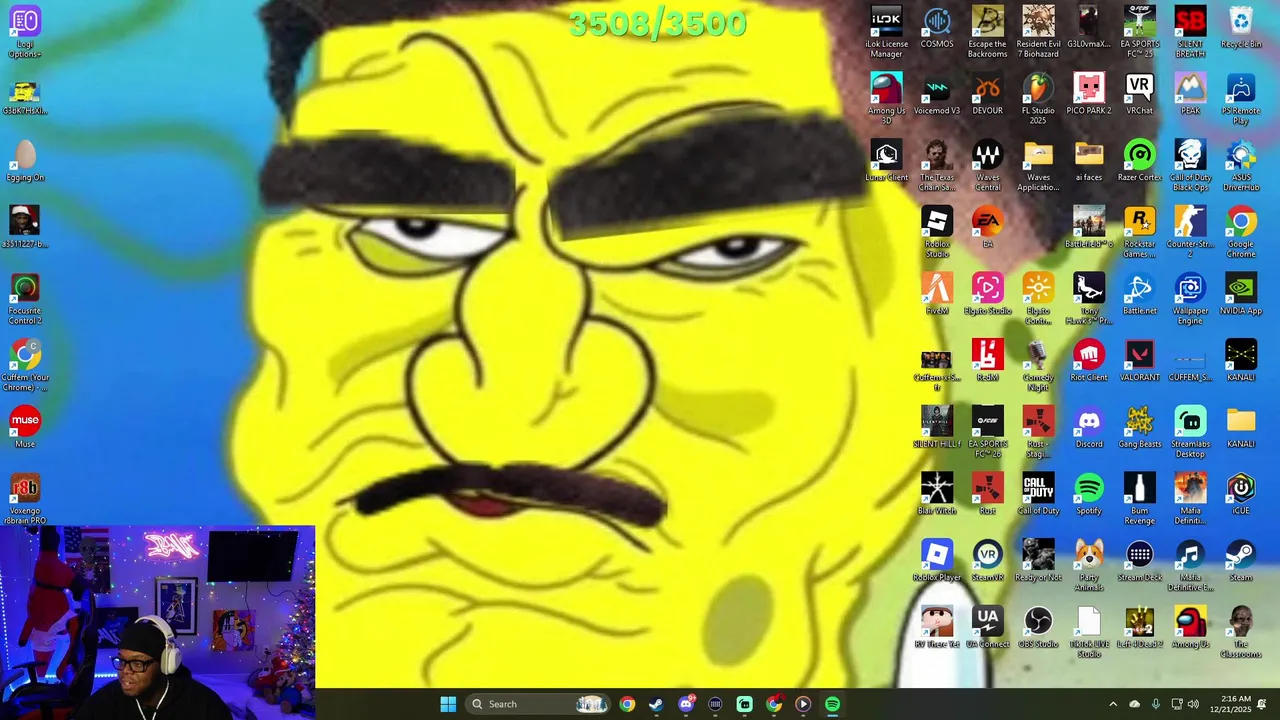
Task: Launch iCUE desktop shortcut
Action: (x=1241, y=494)
